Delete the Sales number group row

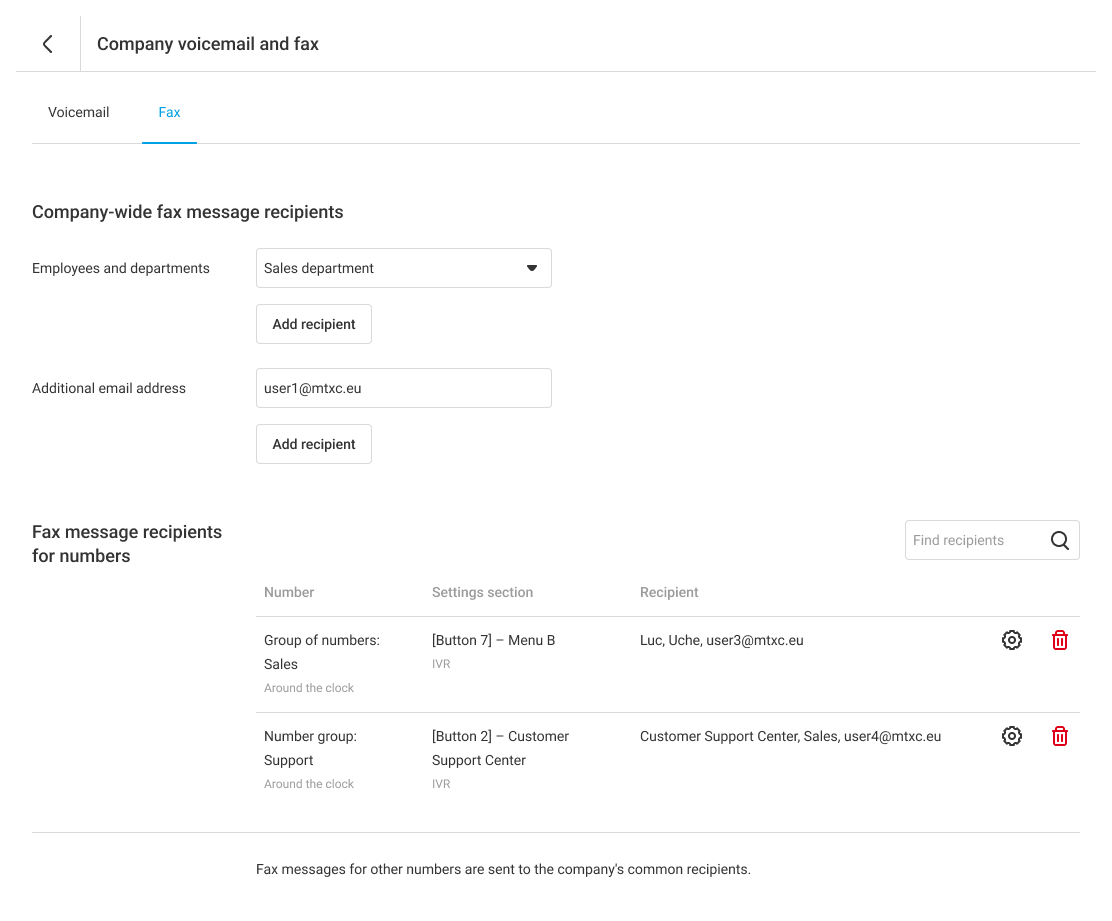click(1060, 640)
